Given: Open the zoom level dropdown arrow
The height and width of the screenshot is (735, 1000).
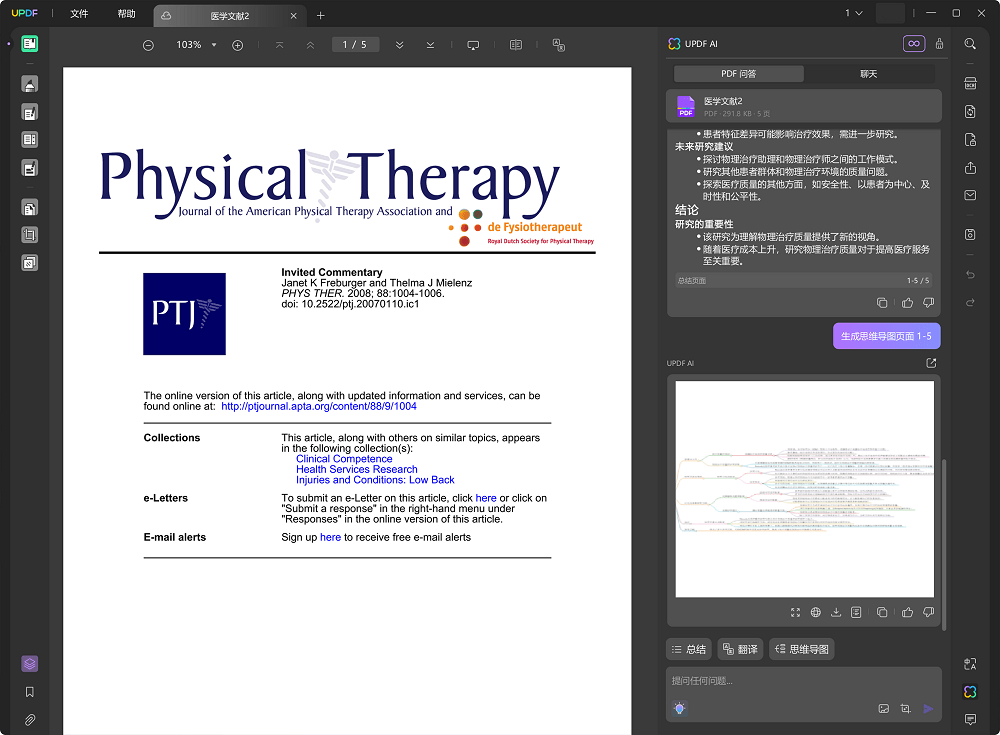Looking at the screenshot, I should click(214, 45).
